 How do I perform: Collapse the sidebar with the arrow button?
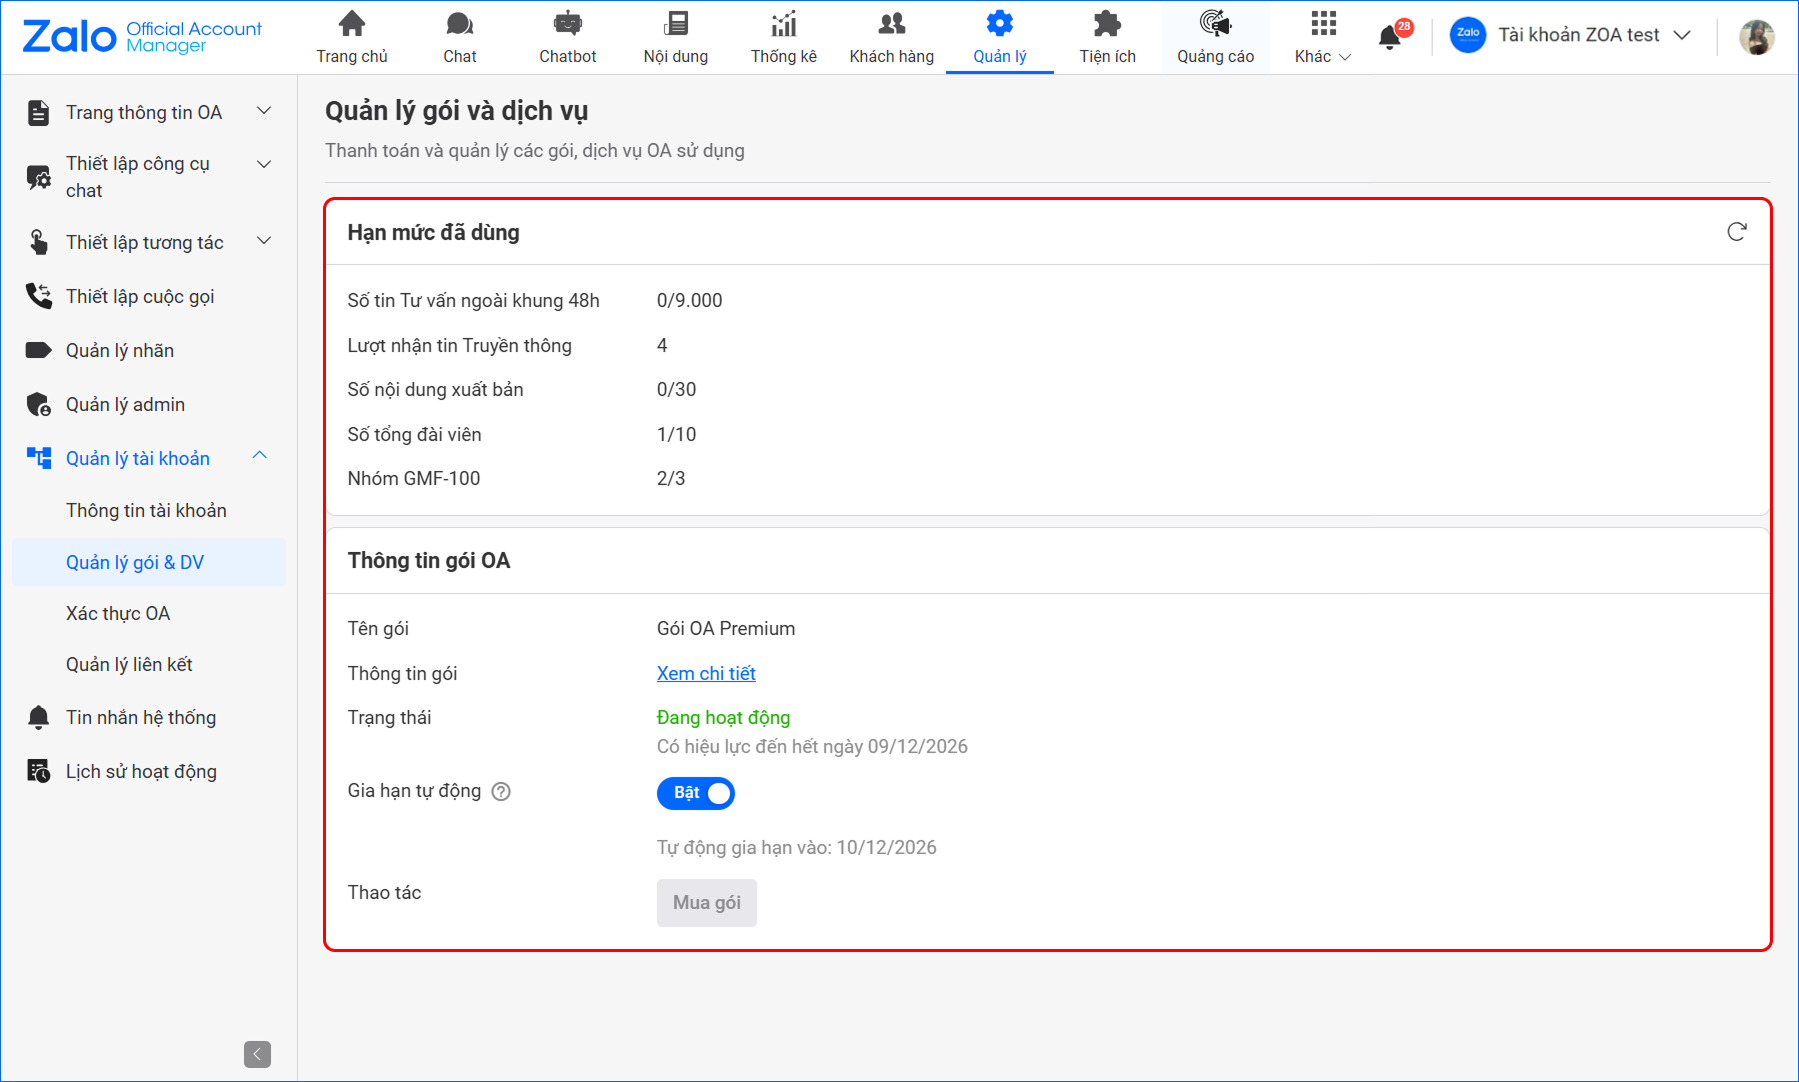point(257,1054)
